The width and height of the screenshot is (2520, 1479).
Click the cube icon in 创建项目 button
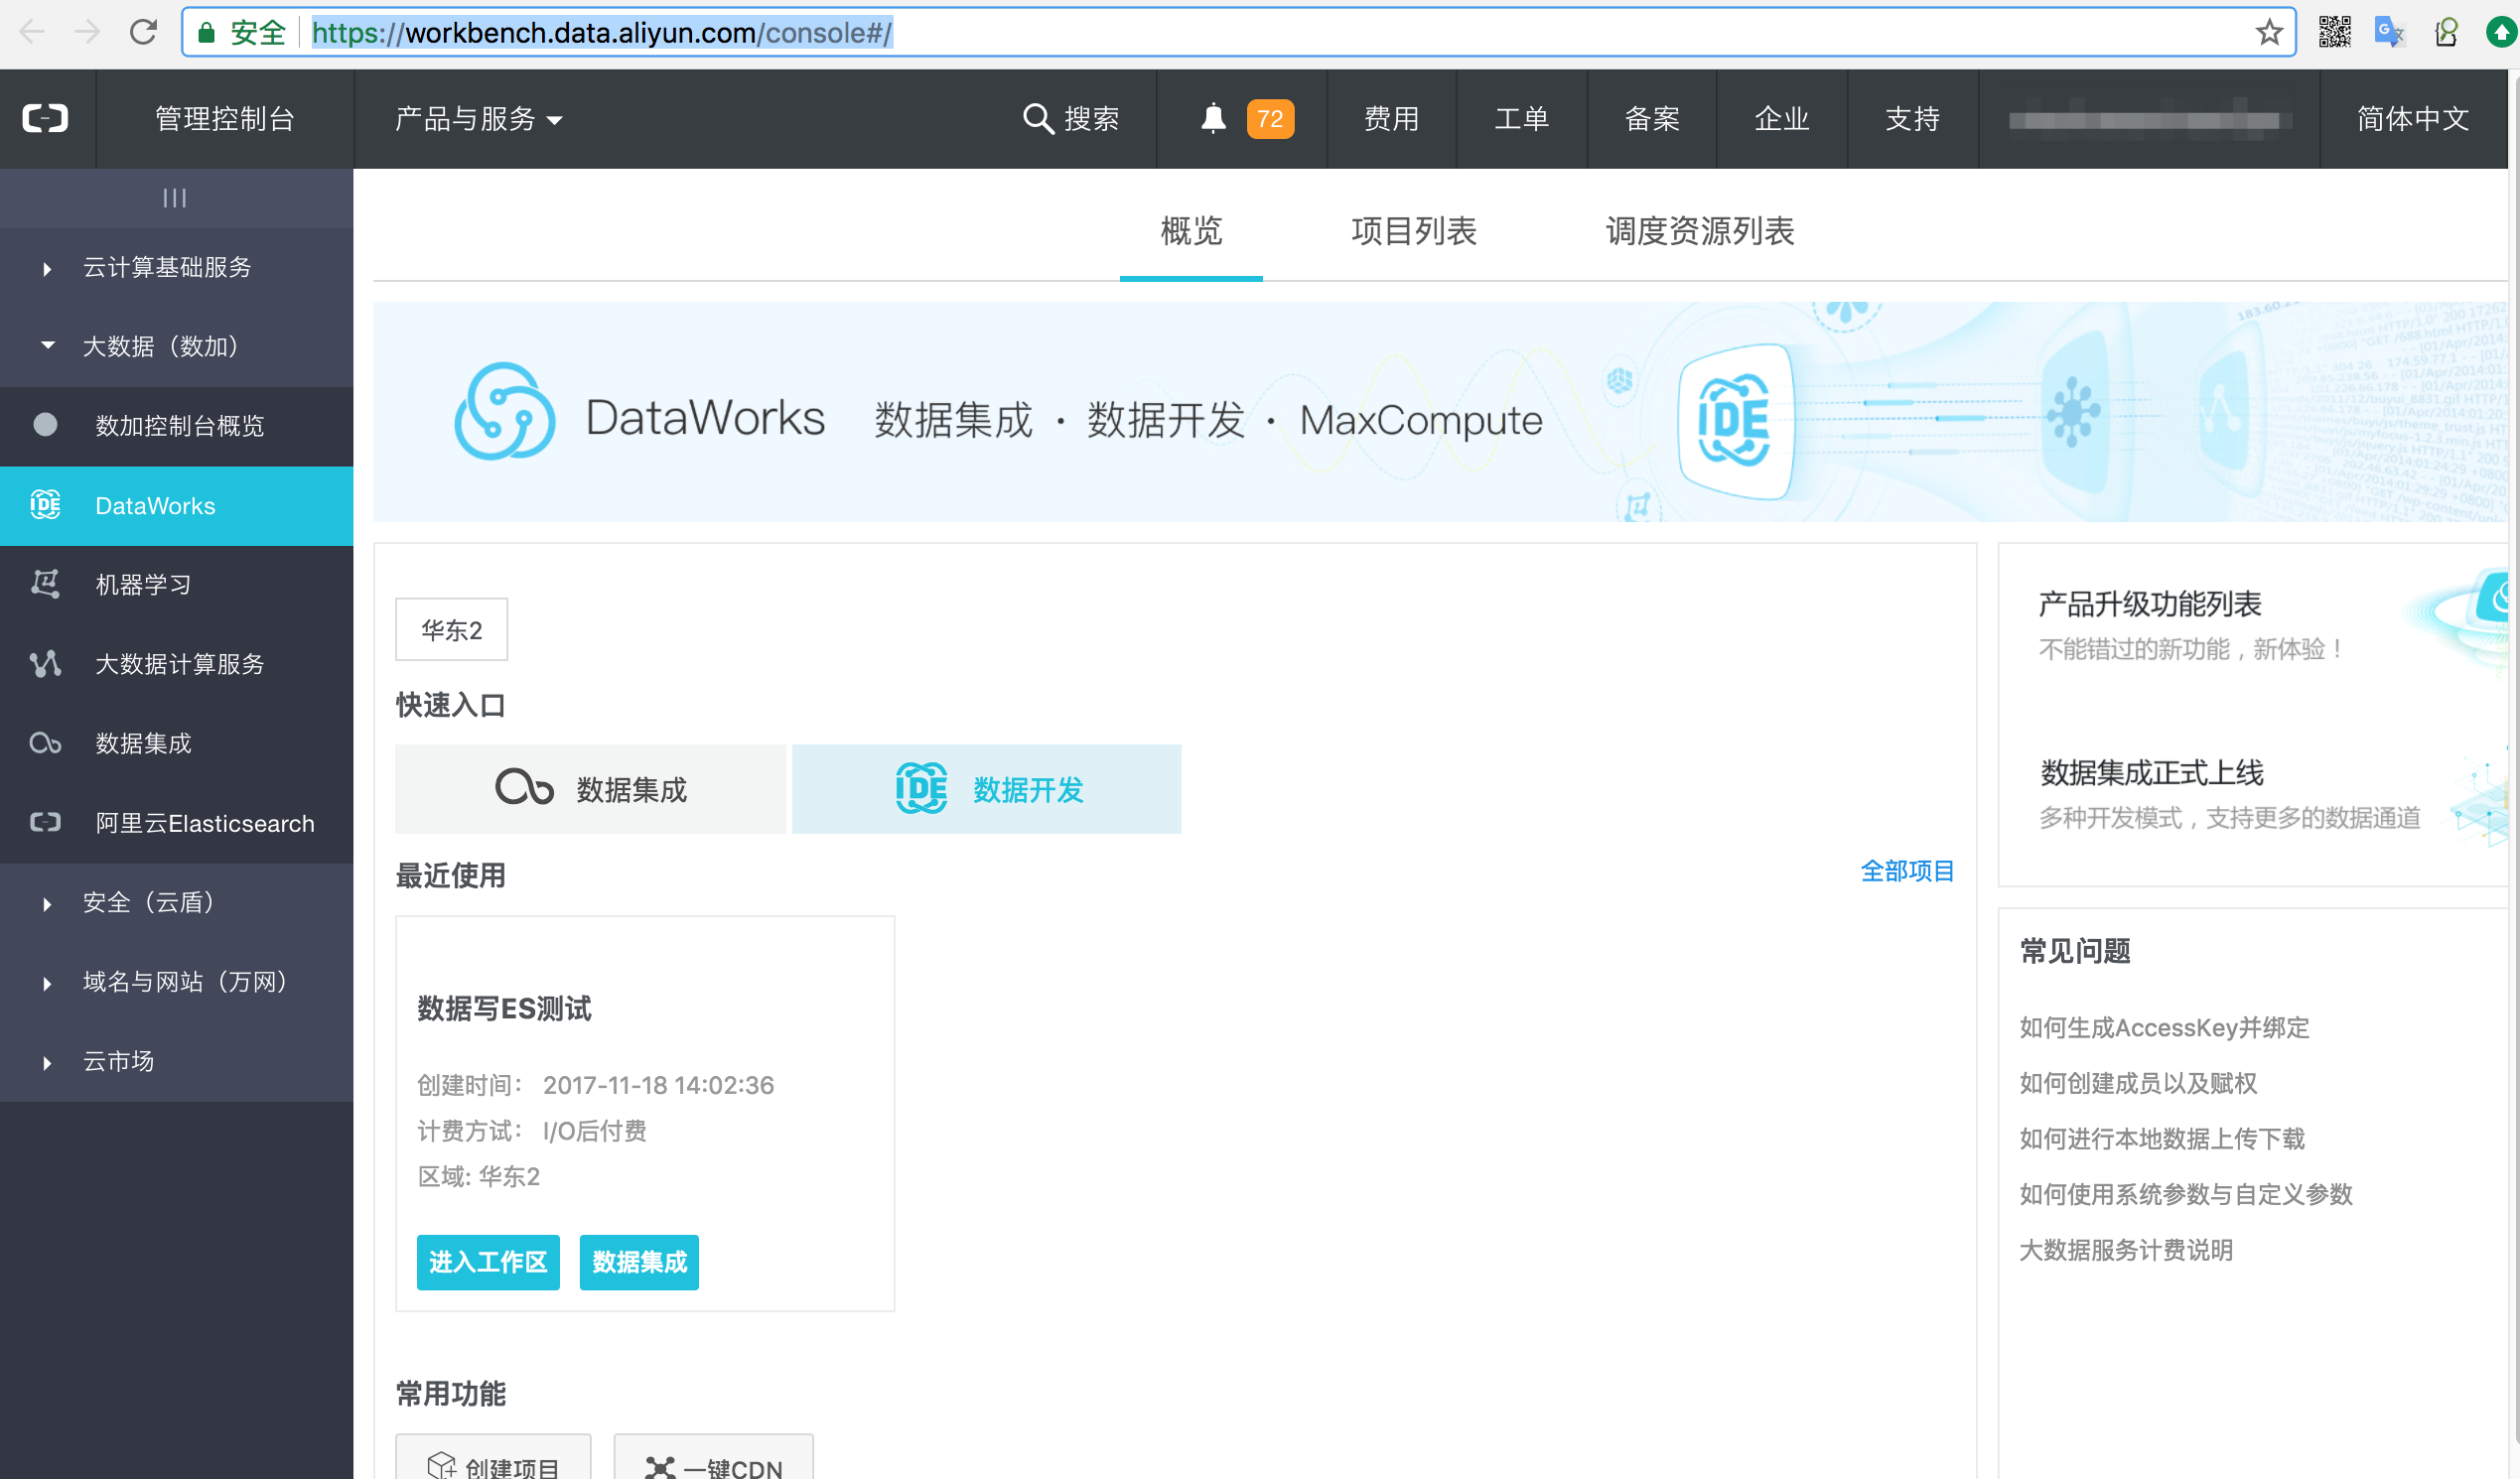click(x=441, y=1466)
